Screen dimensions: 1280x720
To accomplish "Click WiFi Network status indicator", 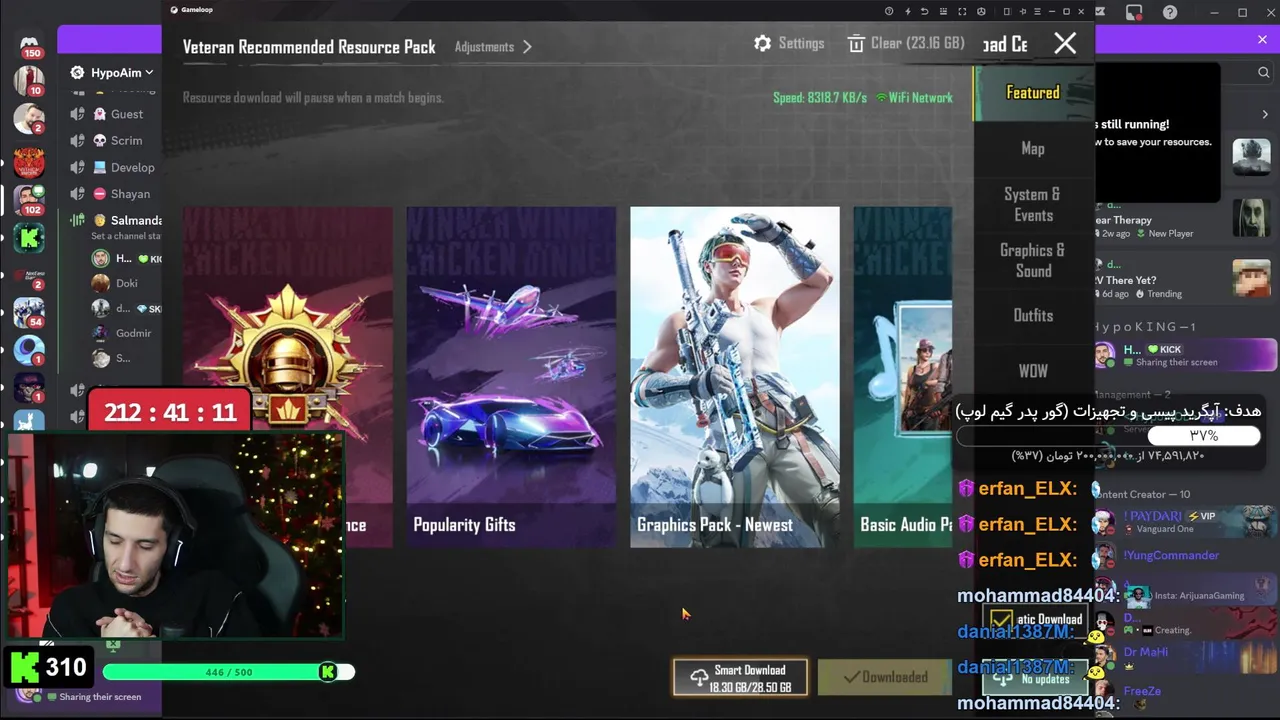I will (x=914, y=98).
